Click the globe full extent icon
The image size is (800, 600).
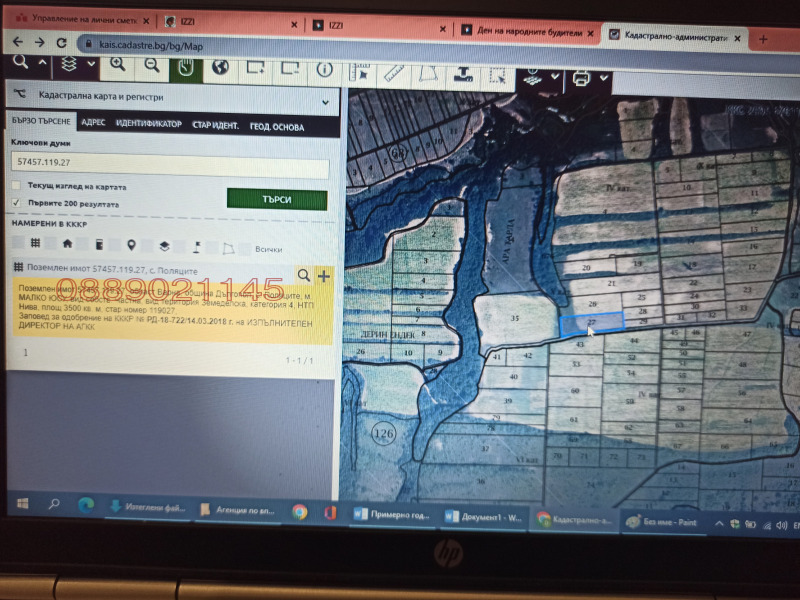[221, 68]
